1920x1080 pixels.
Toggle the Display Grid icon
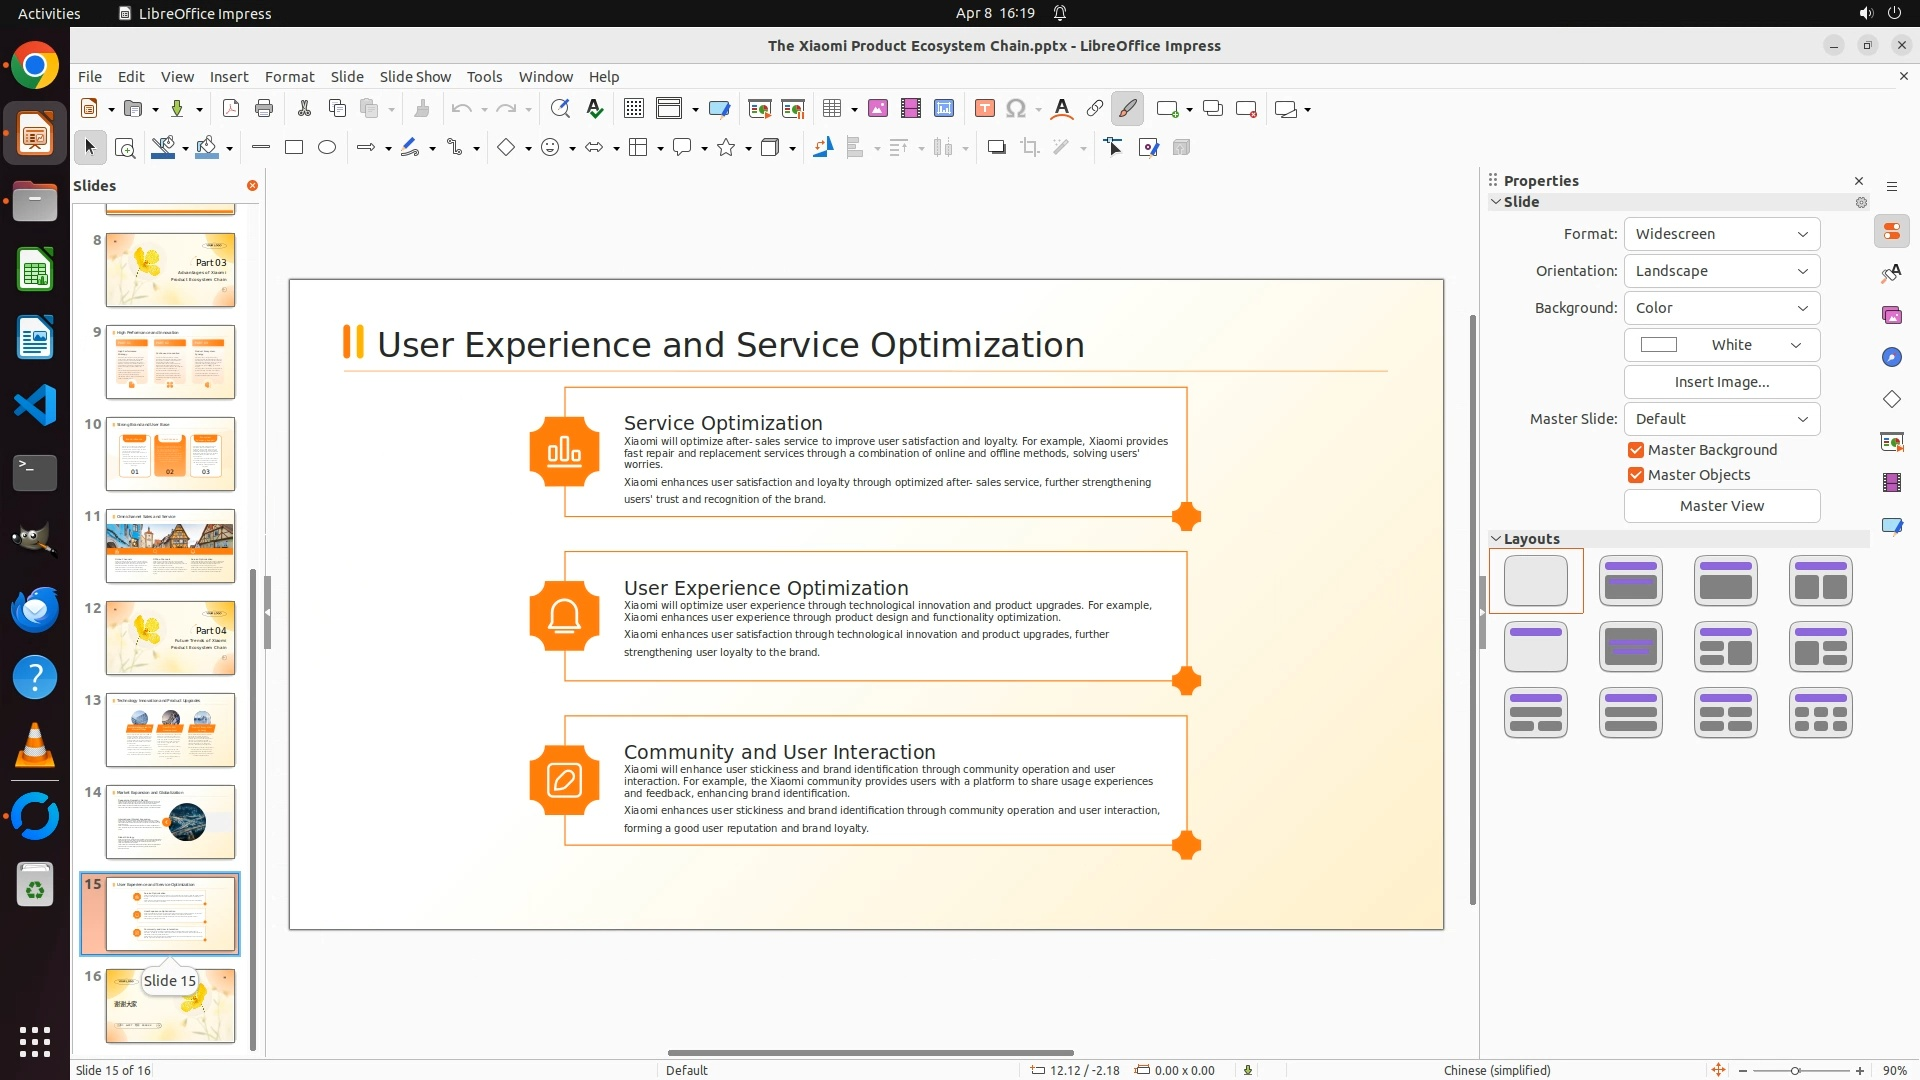pyautogui.click(x=633, y=109)
